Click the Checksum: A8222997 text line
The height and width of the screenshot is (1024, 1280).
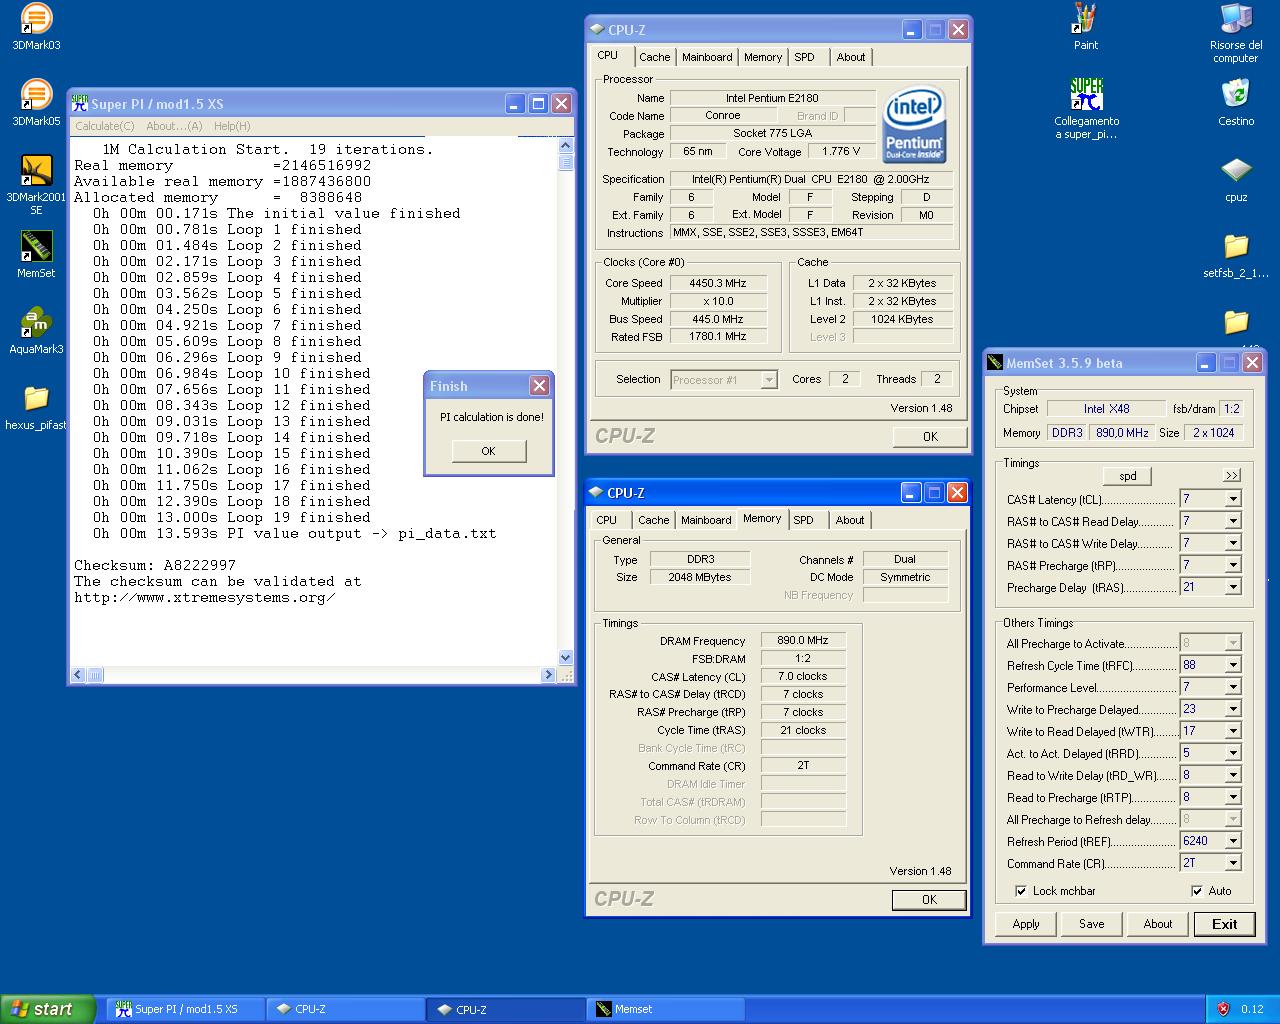tap(155, 565)
